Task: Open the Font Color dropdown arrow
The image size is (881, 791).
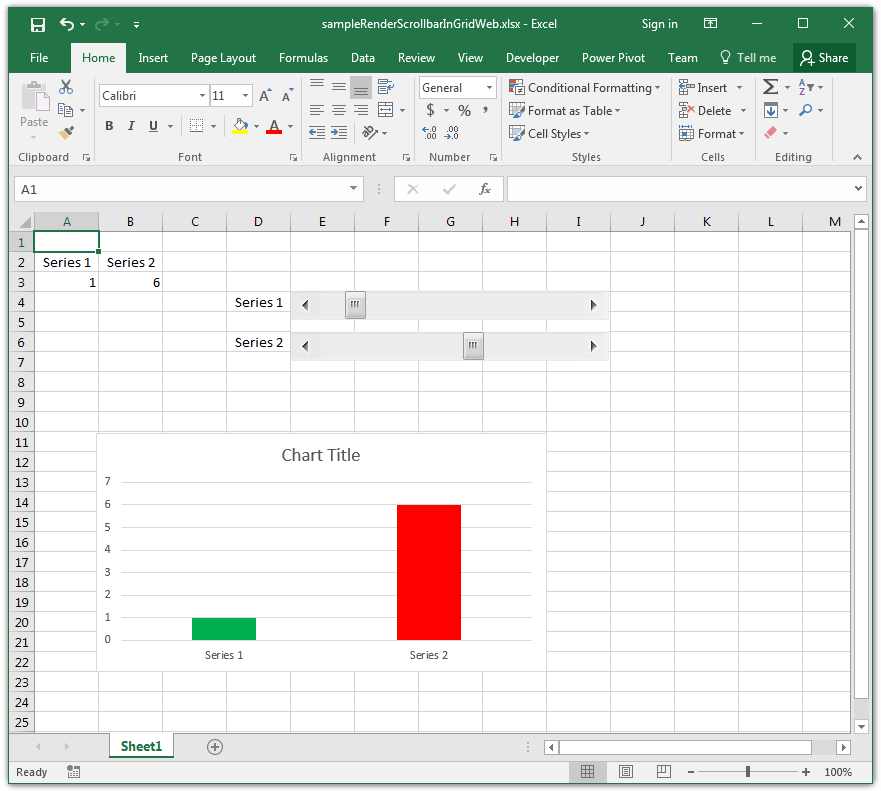Action: (x=289, y=126)
